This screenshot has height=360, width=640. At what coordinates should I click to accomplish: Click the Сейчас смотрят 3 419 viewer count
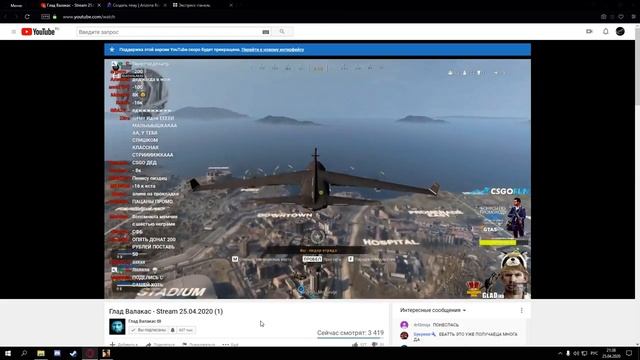(x=350, y=333)
